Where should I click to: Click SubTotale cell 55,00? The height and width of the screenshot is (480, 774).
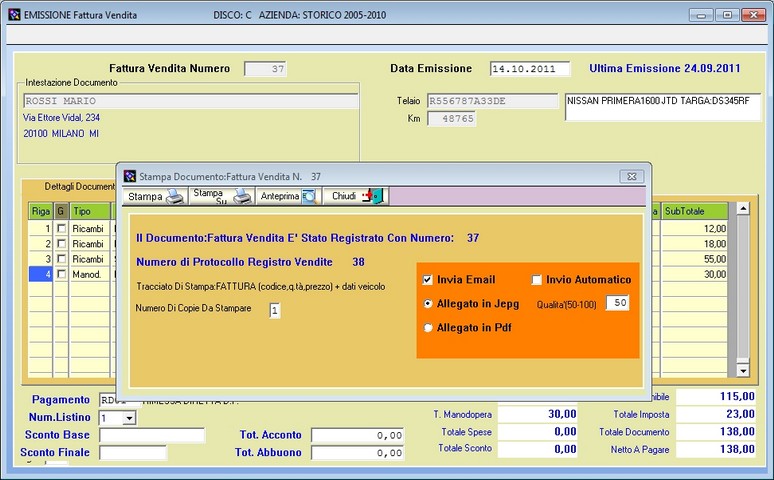coord(695,259)
